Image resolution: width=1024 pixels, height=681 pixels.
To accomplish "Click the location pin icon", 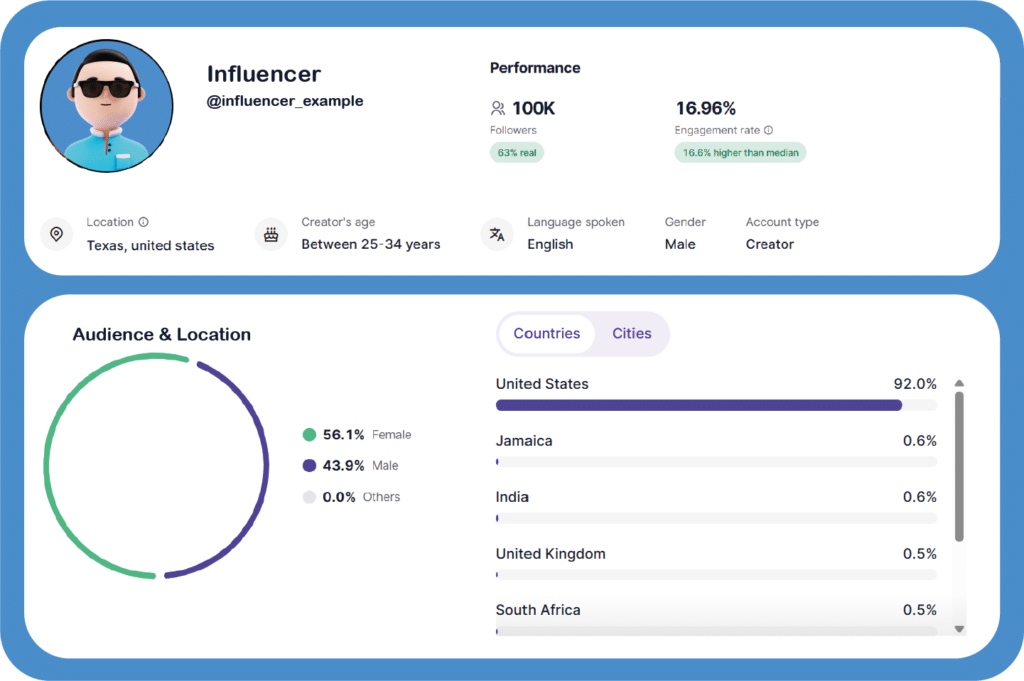I will point(57,234).
